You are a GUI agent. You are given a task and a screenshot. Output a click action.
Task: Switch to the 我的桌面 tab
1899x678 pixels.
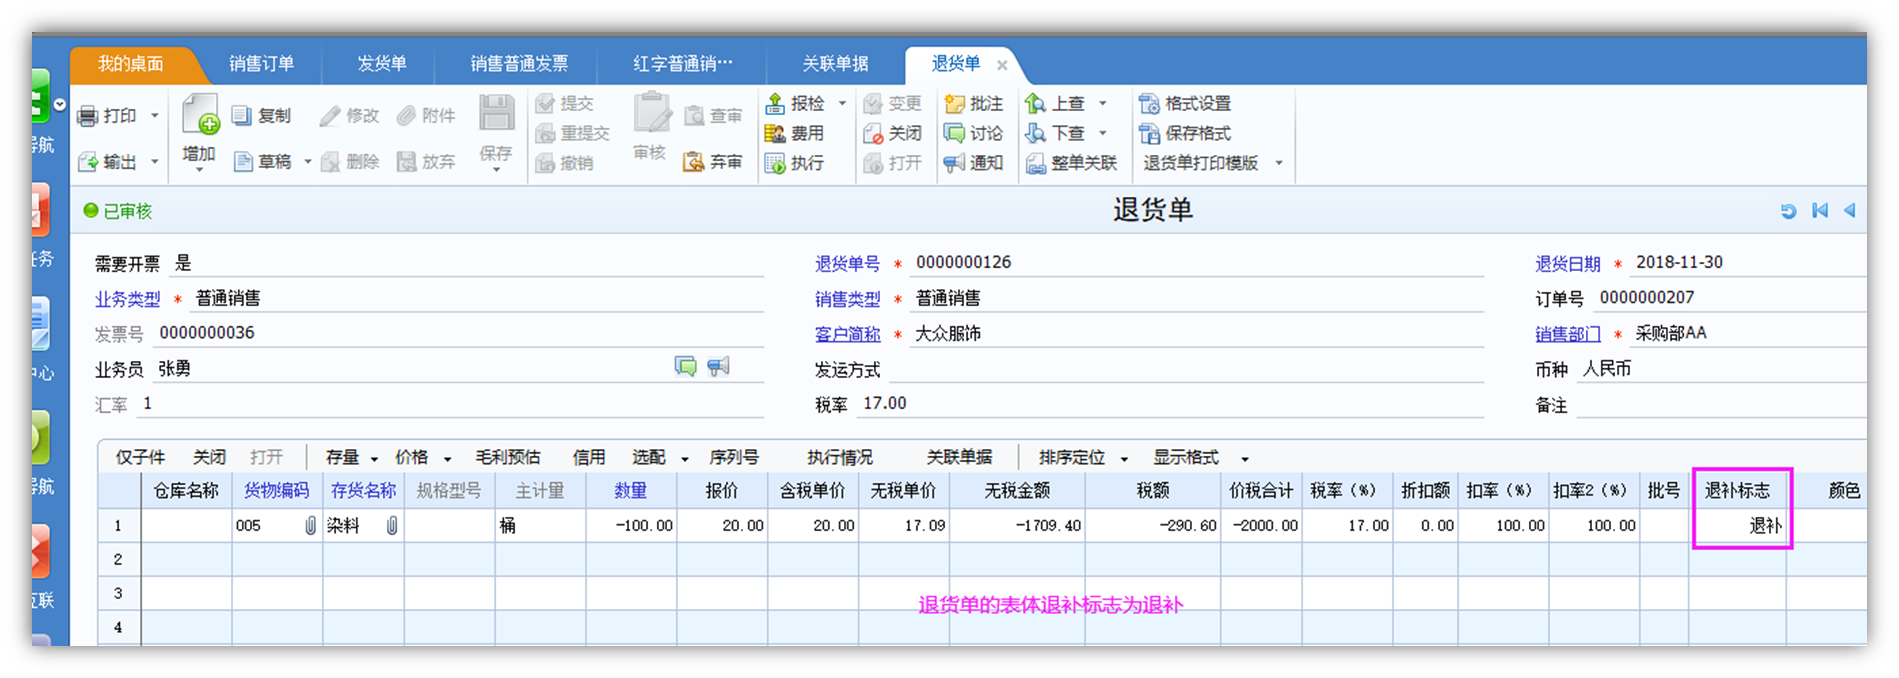(x=131, y=64)
